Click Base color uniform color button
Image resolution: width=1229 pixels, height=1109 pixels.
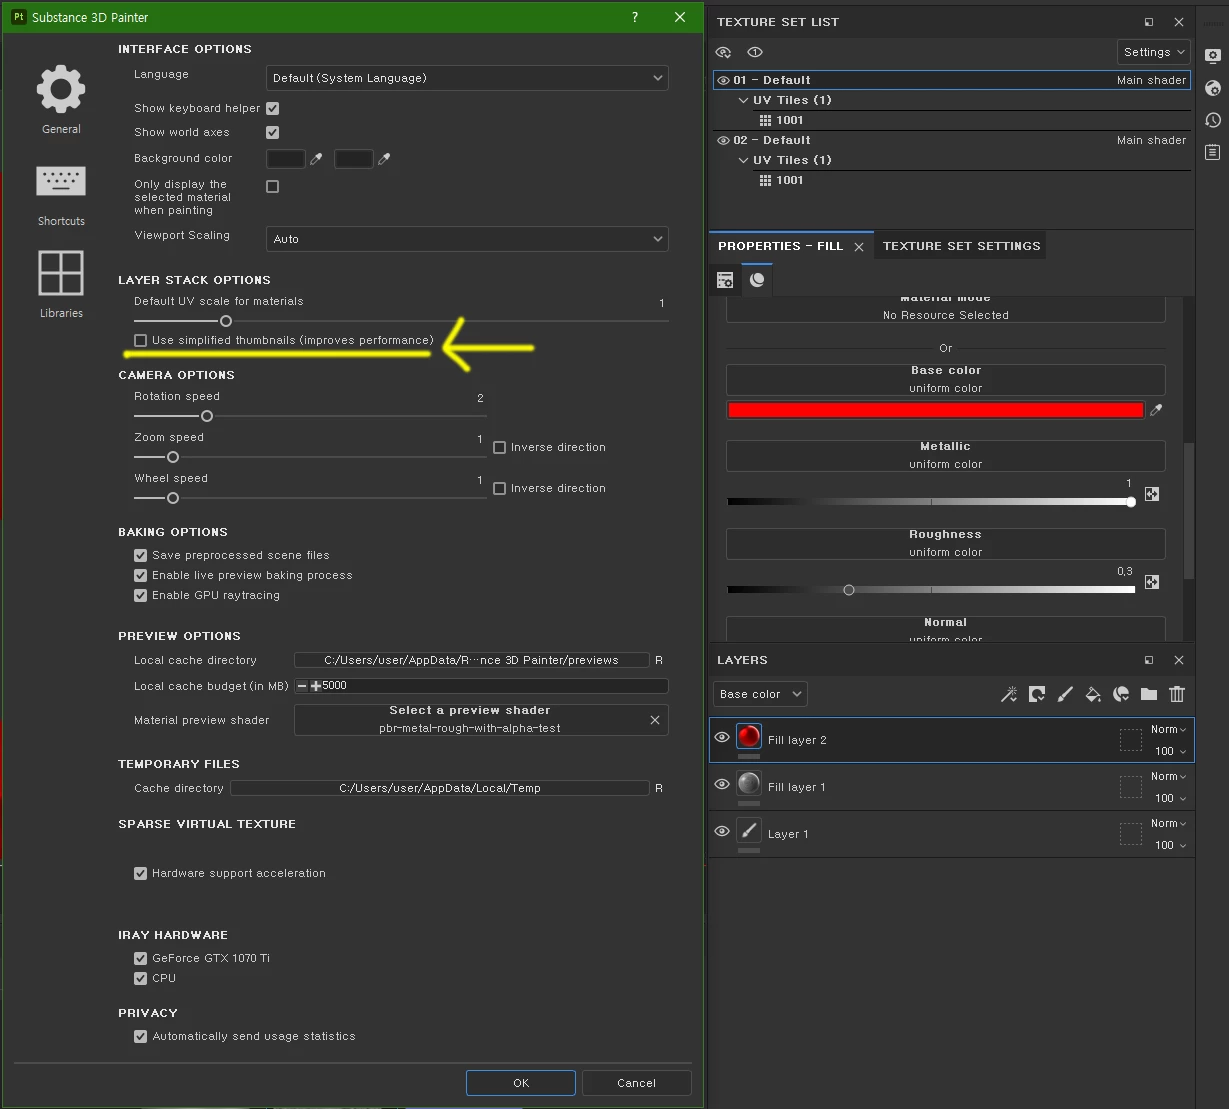click(x=945, y=379)
